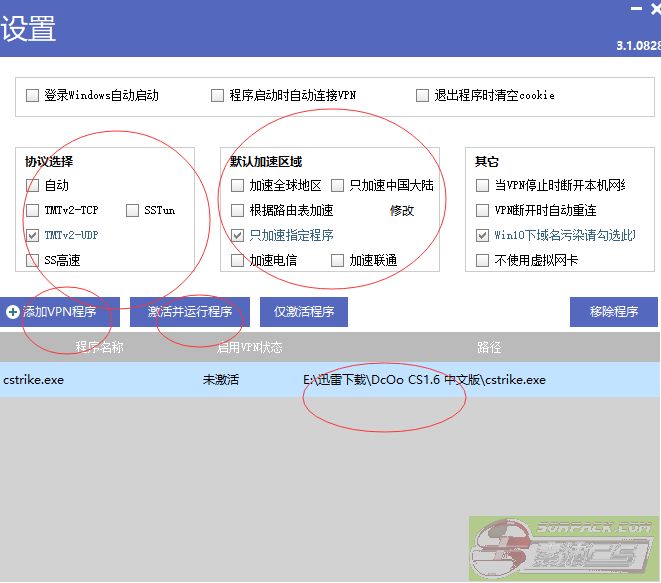Click the 仅激活程序 button
The width and height of the screenshot is (661, 583).
[304, 312]
